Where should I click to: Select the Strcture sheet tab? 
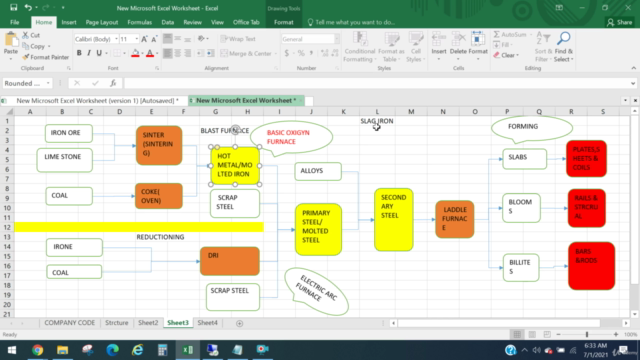coord(117,323)
